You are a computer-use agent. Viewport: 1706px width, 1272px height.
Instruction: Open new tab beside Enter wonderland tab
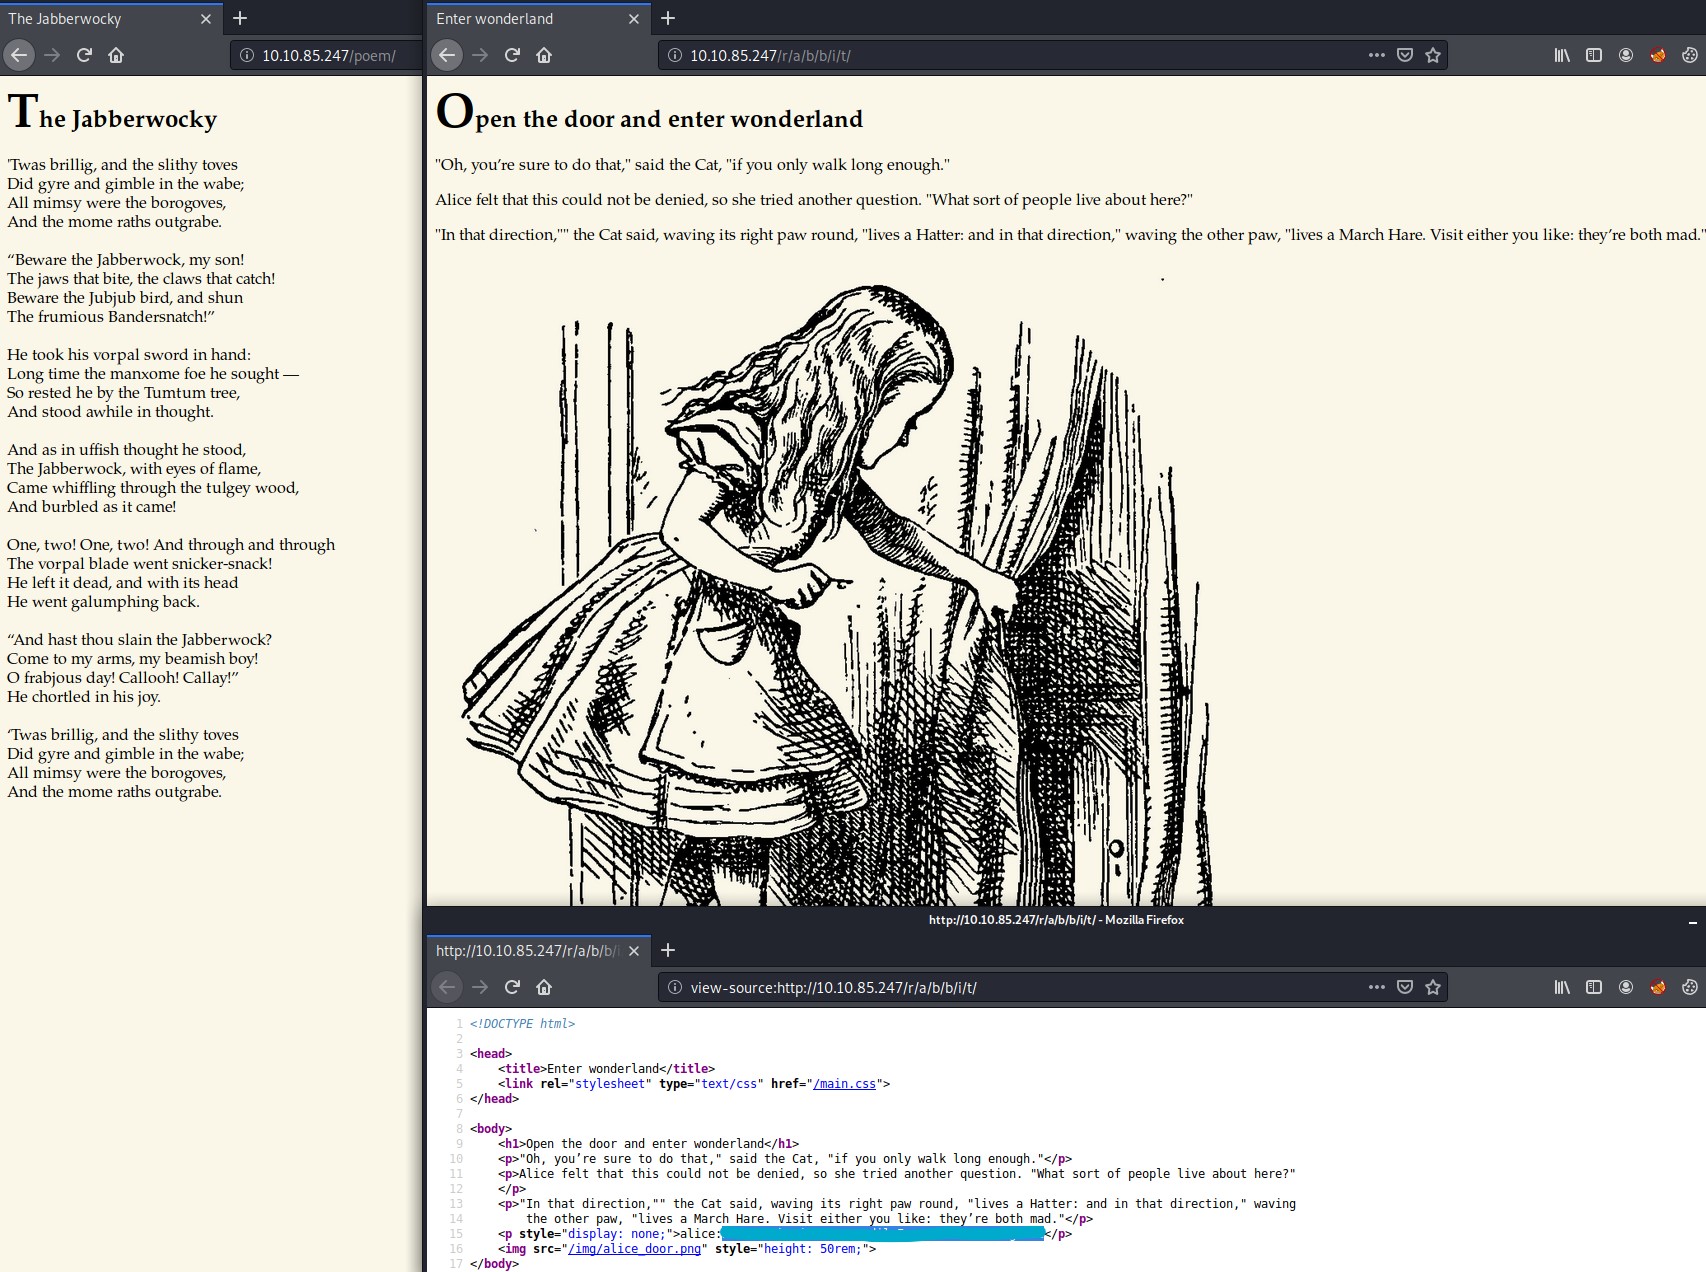(668, 18)
